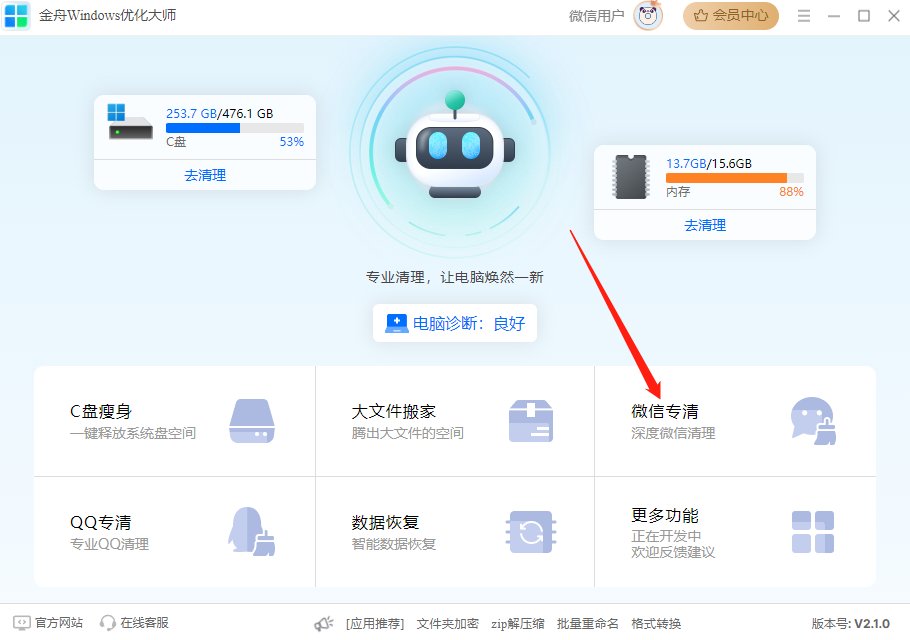Click the 深度微信清理 subtitle

(x=673, y=433)
